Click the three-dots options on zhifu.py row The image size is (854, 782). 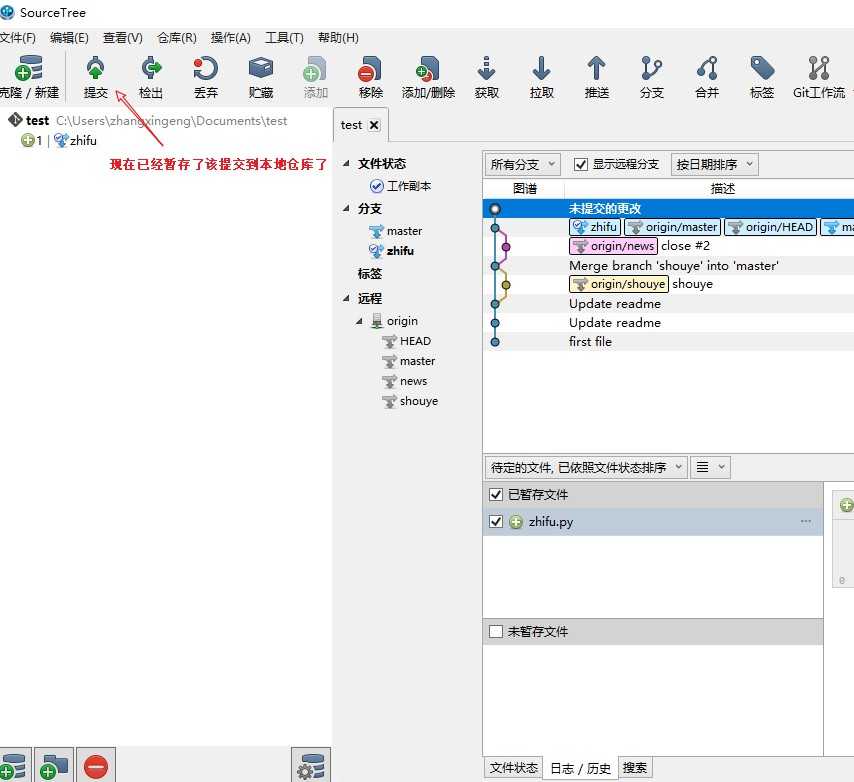tap(806, 521)
